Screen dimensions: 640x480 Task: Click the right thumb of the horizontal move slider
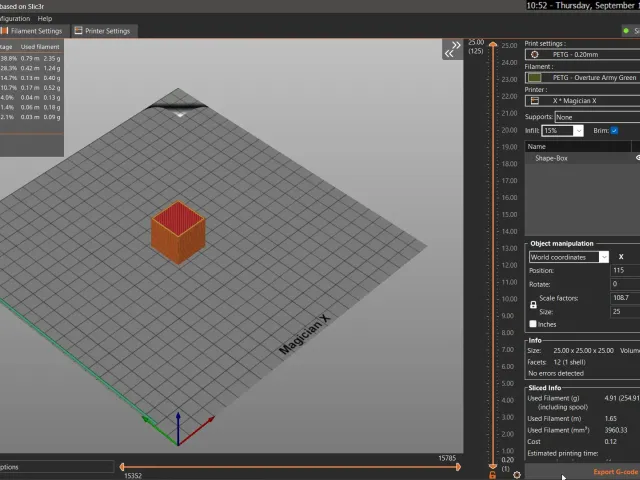click(458, 467)
